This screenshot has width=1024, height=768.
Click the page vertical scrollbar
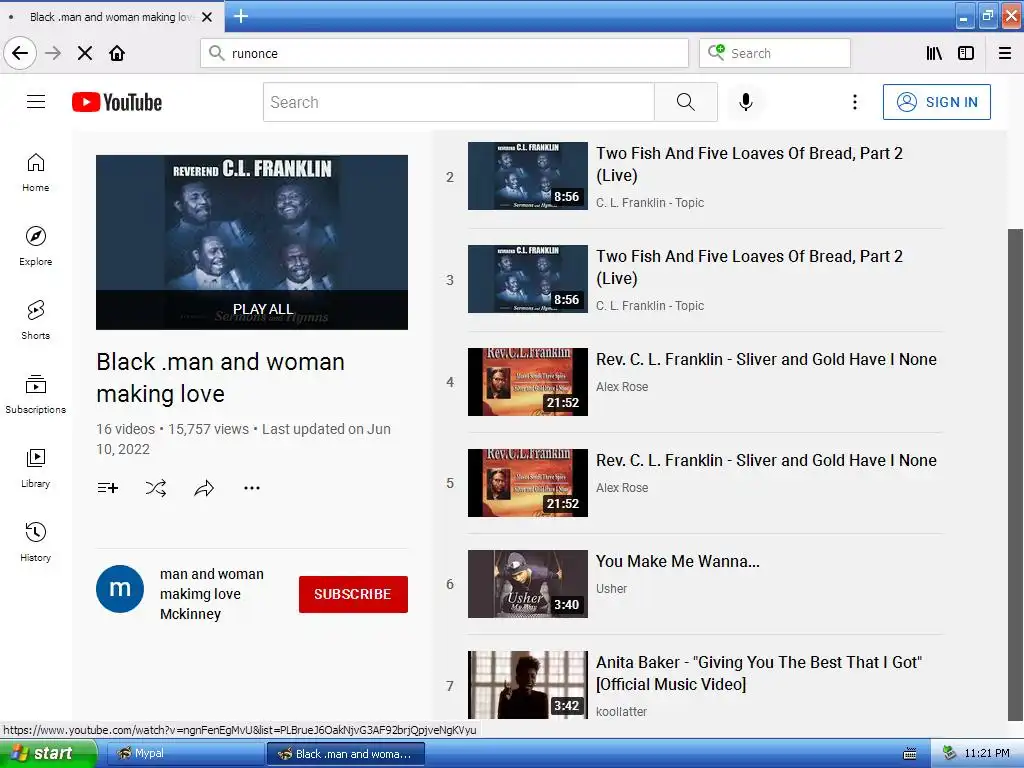(x=1016, y=474)
